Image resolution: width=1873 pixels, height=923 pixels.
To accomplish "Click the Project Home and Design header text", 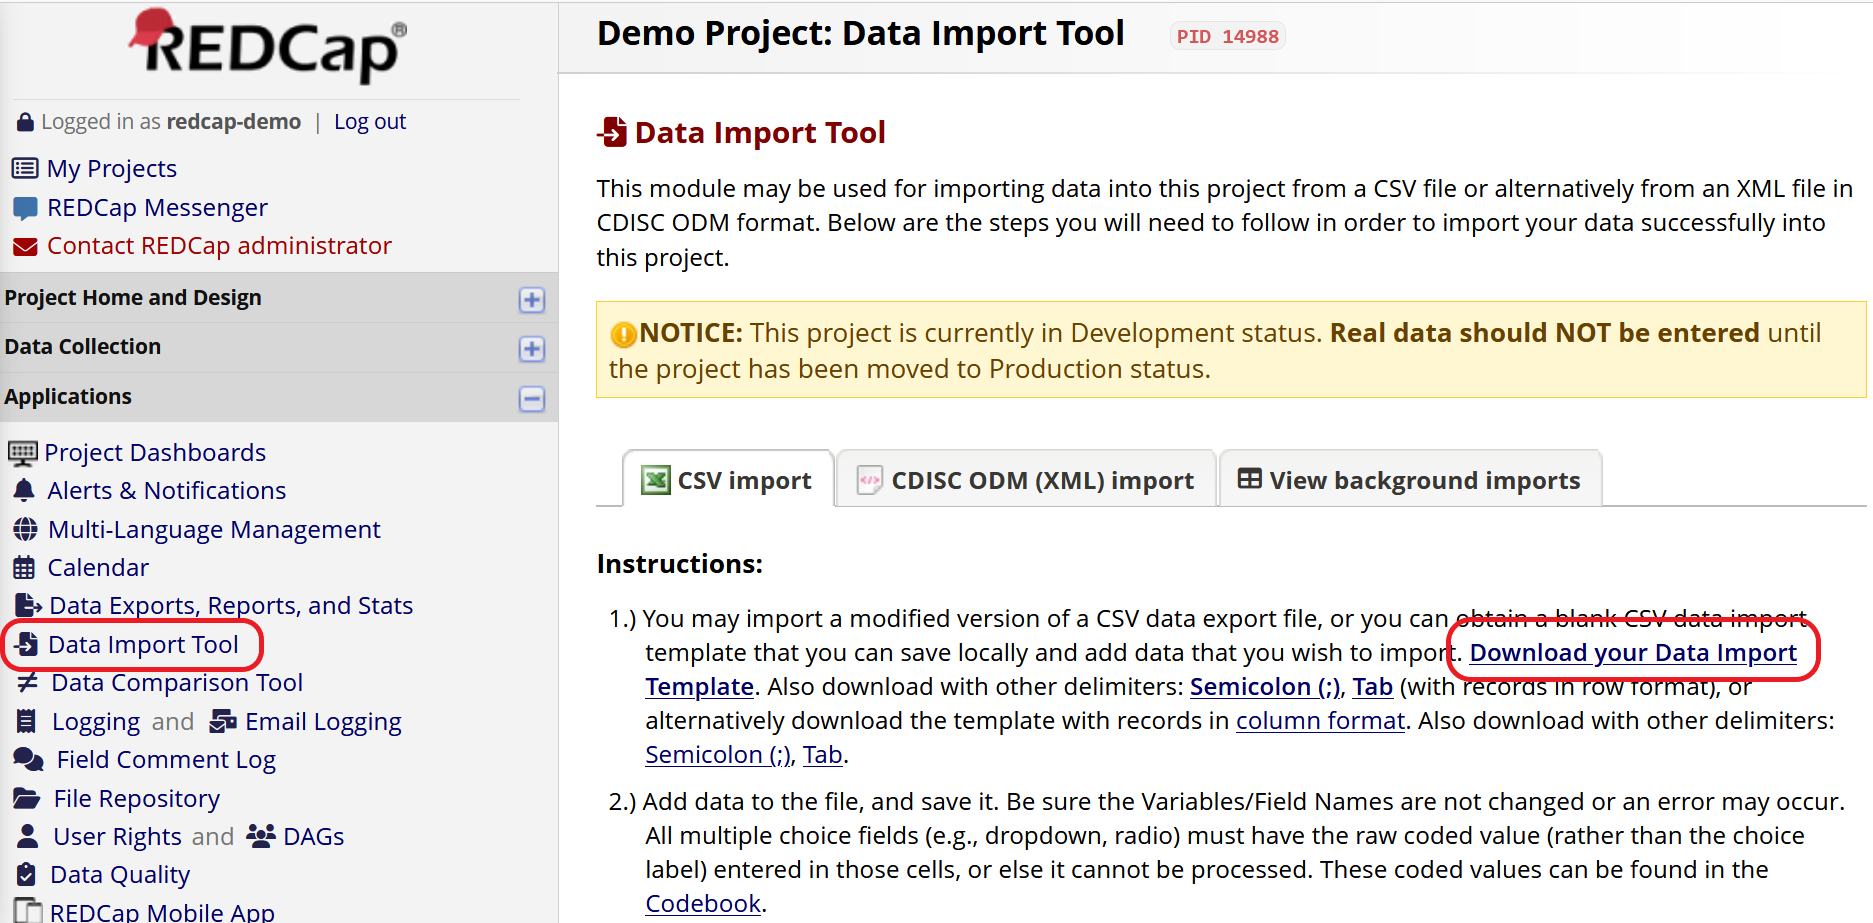I will point(133,298).
